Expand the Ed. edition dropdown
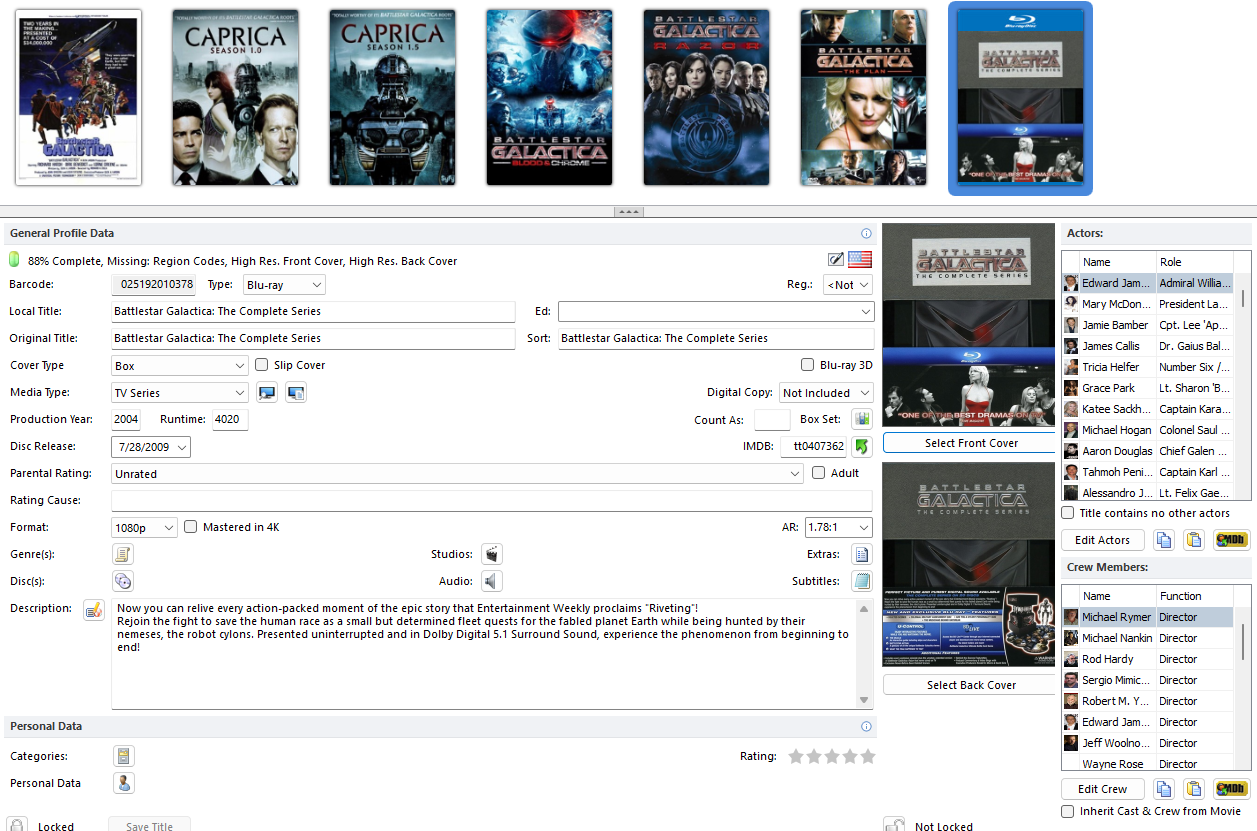Screen dimensions: 1257x831 point(716,312)
